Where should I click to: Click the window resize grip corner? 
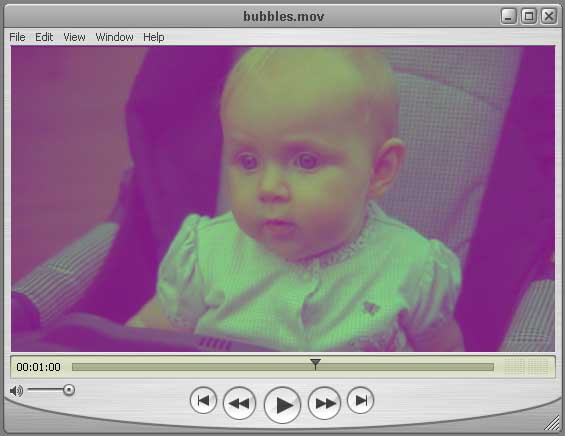point(551,422)
